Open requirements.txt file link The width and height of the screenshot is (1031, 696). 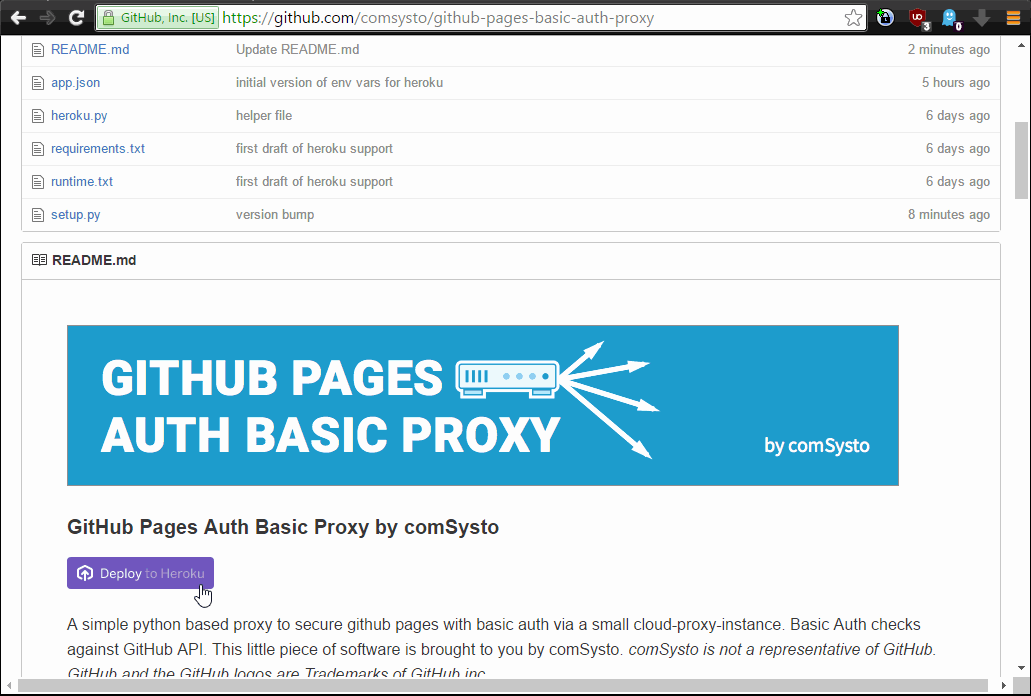(x=98, y=149)
